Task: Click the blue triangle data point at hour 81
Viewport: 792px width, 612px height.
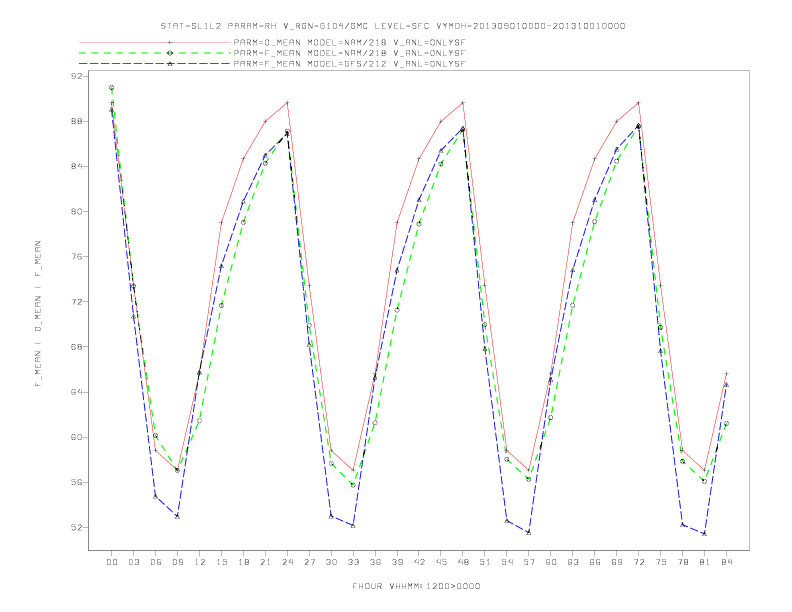Action: coord(705,533)
